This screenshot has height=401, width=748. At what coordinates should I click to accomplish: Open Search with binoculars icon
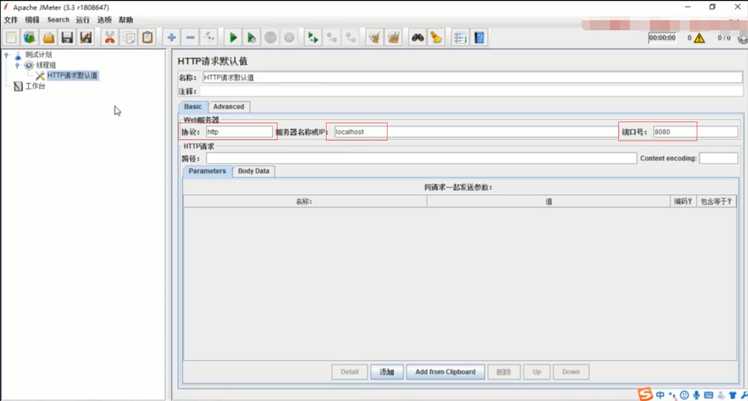418,37
